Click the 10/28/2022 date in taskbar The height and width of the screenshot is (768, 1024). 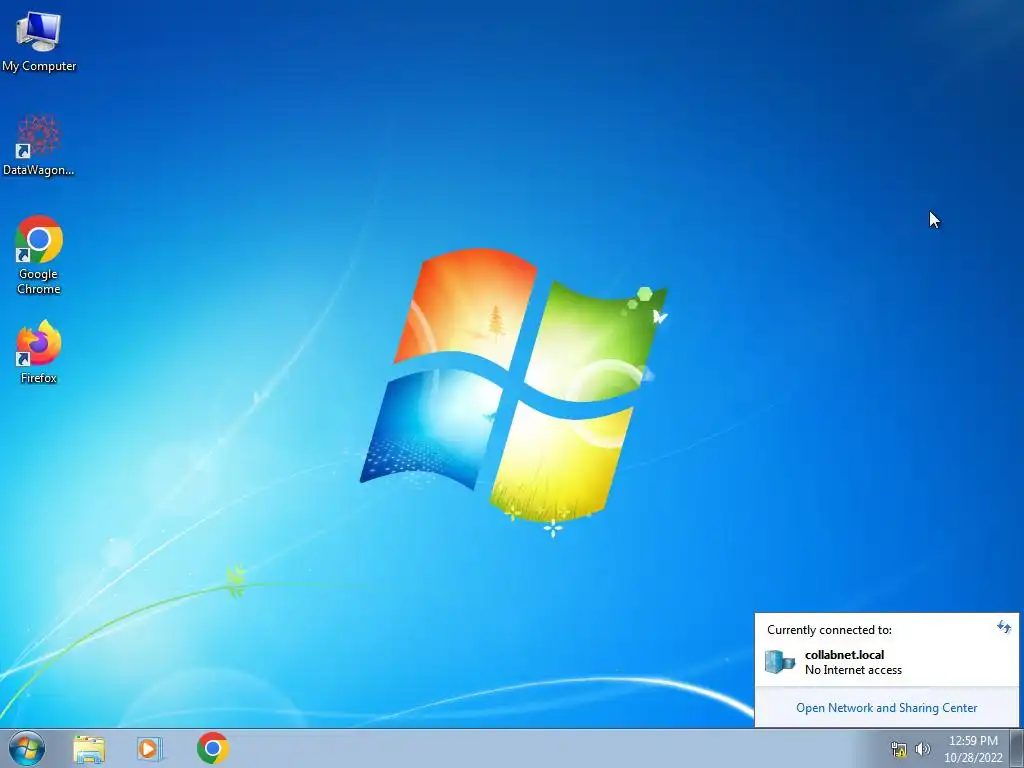[973, 758]
